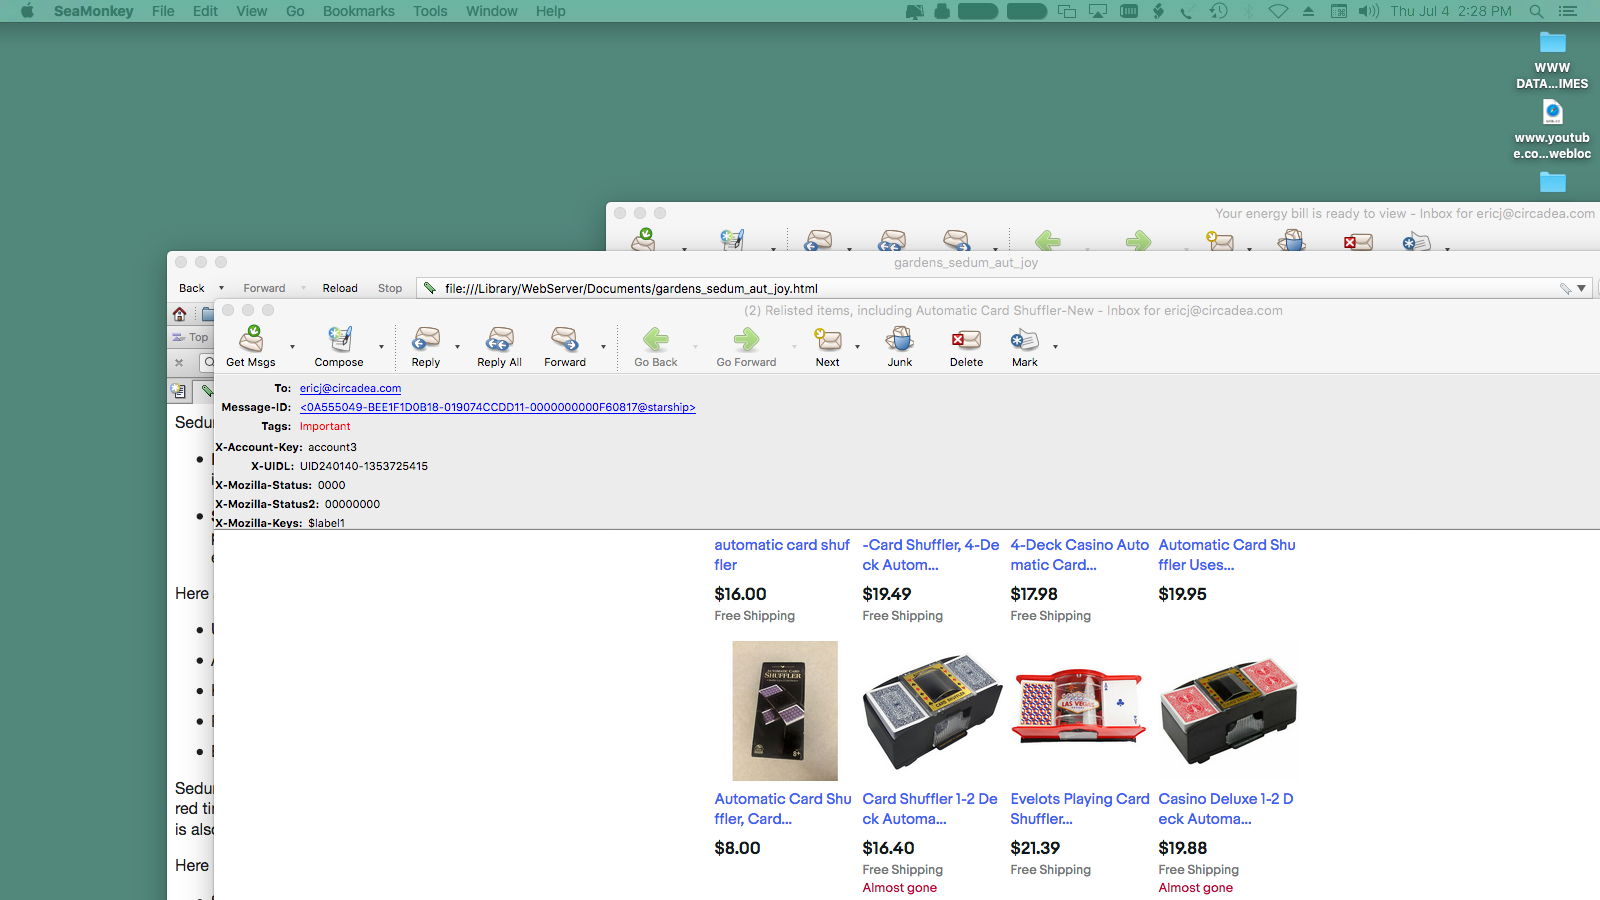Click the Reply icon

tap(426, 341)
